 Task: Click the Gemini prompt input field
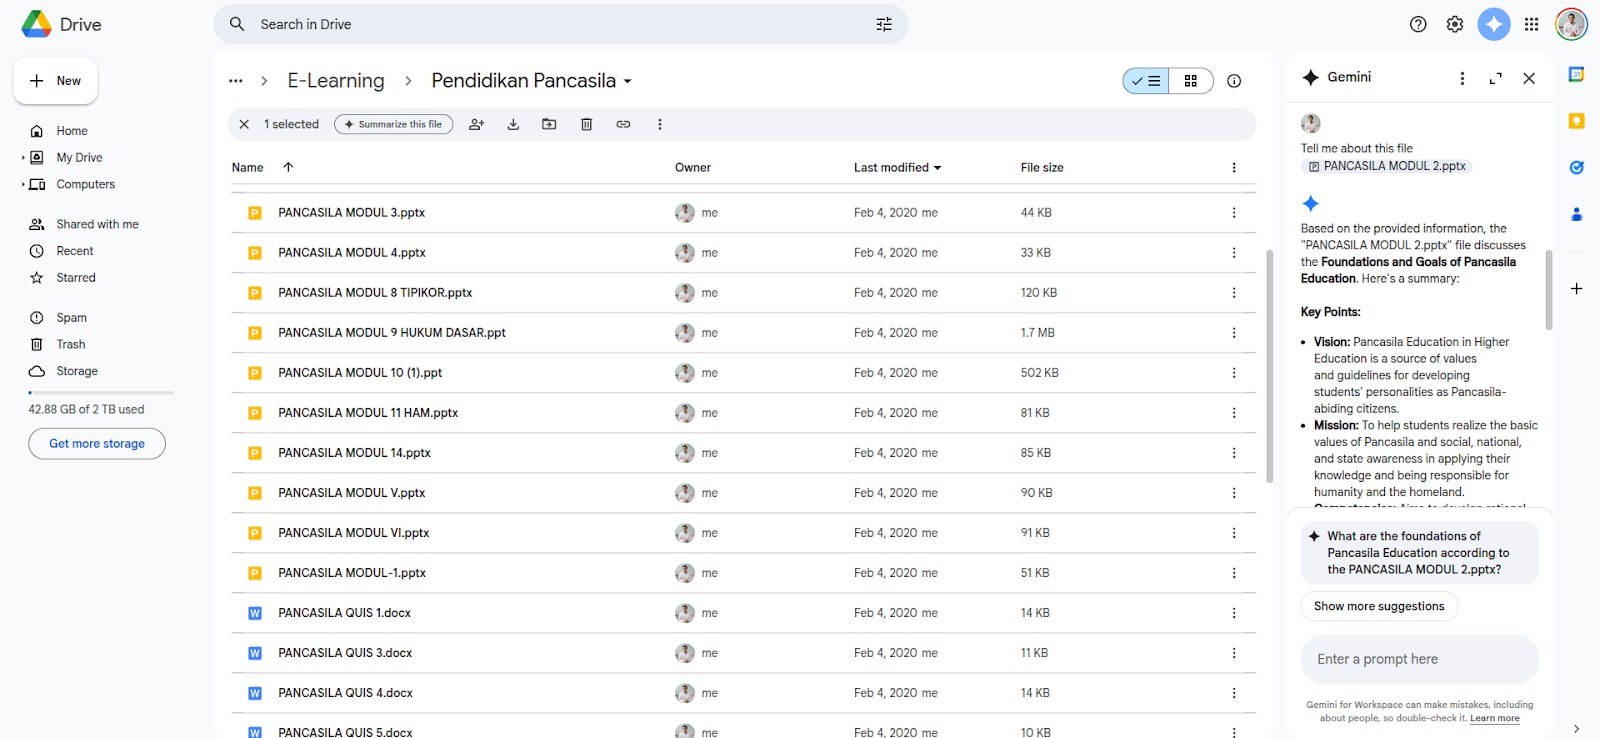(x=1419, y=659)
